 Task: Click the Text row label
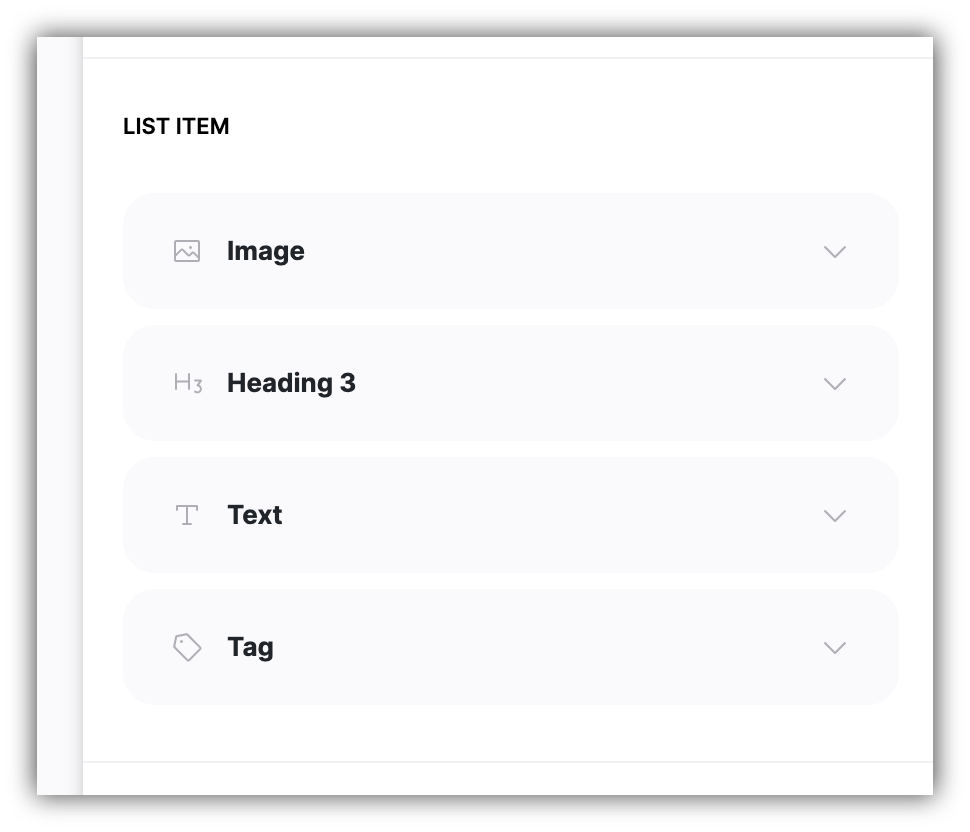(x=255, y=515)
